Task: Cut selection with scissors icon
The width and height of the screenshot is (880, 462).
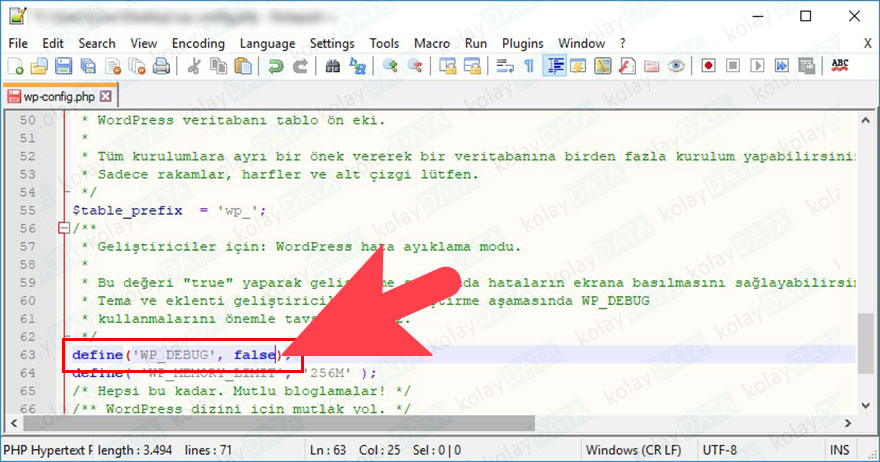Action: [194, 66]
